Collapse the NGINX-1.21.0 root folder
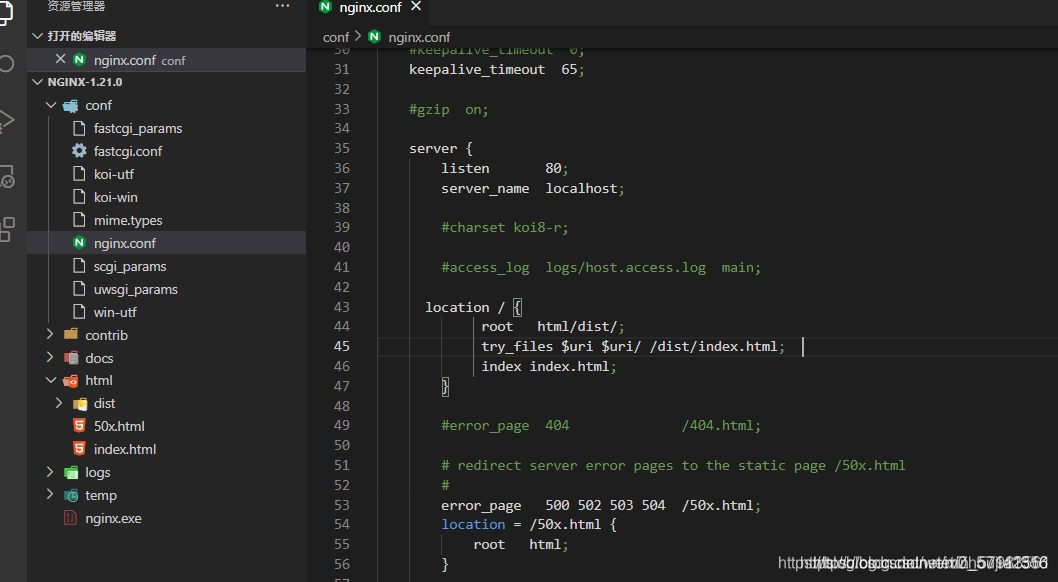The width and height of the screenshot is (1058, 582). pos(38,82)
